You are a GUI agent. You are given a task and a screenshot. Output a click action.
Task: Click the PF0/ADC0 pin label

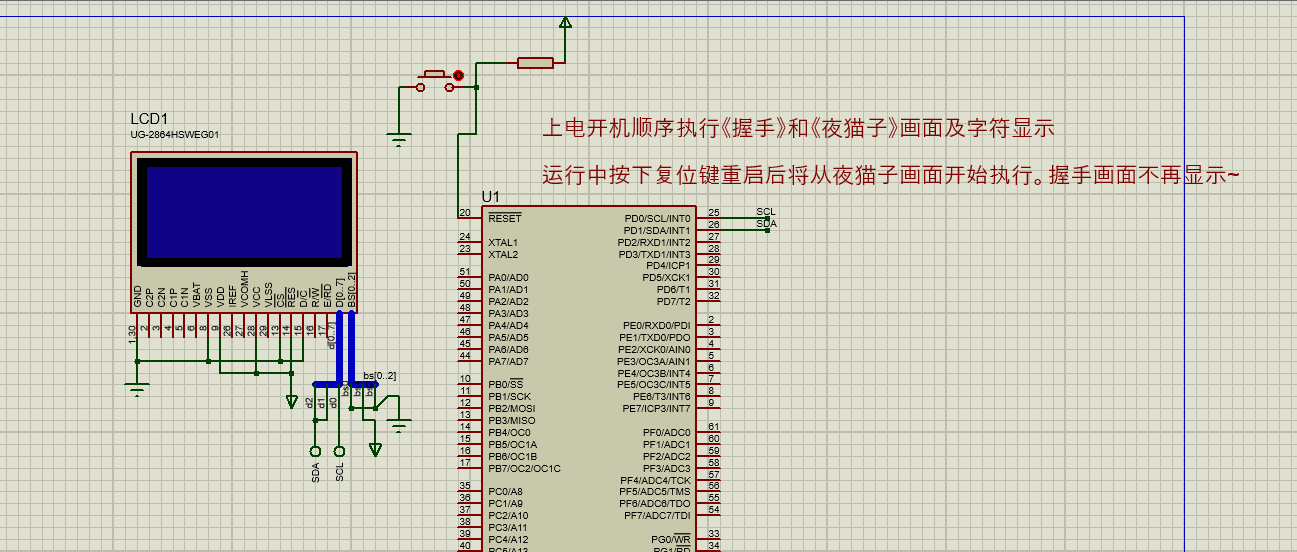[x=667, y=432]
